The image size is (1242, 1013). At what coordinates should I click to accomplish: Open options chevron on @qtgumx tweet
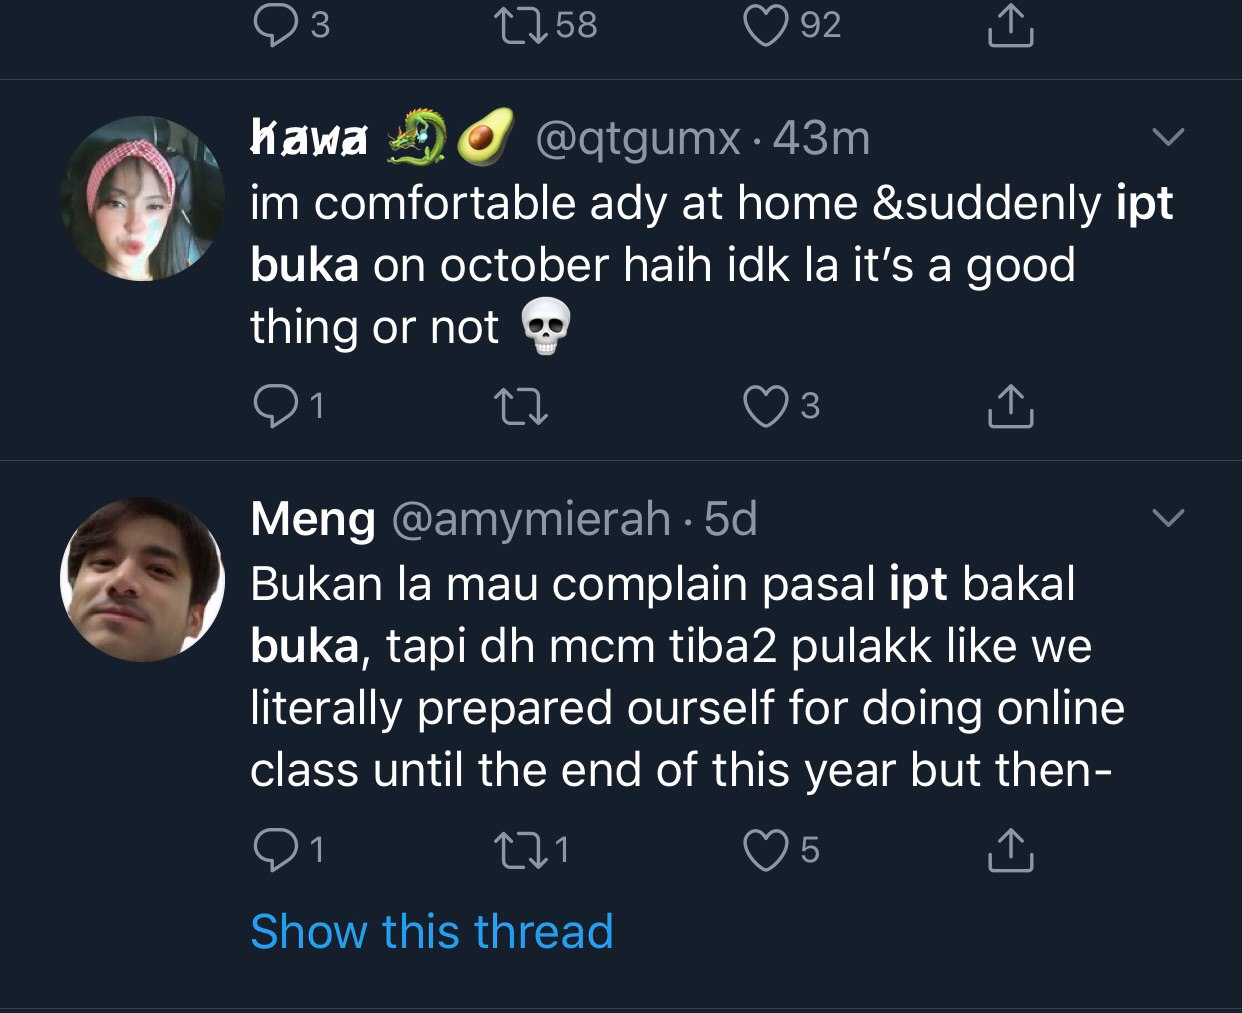click(x=1168, y=136)
